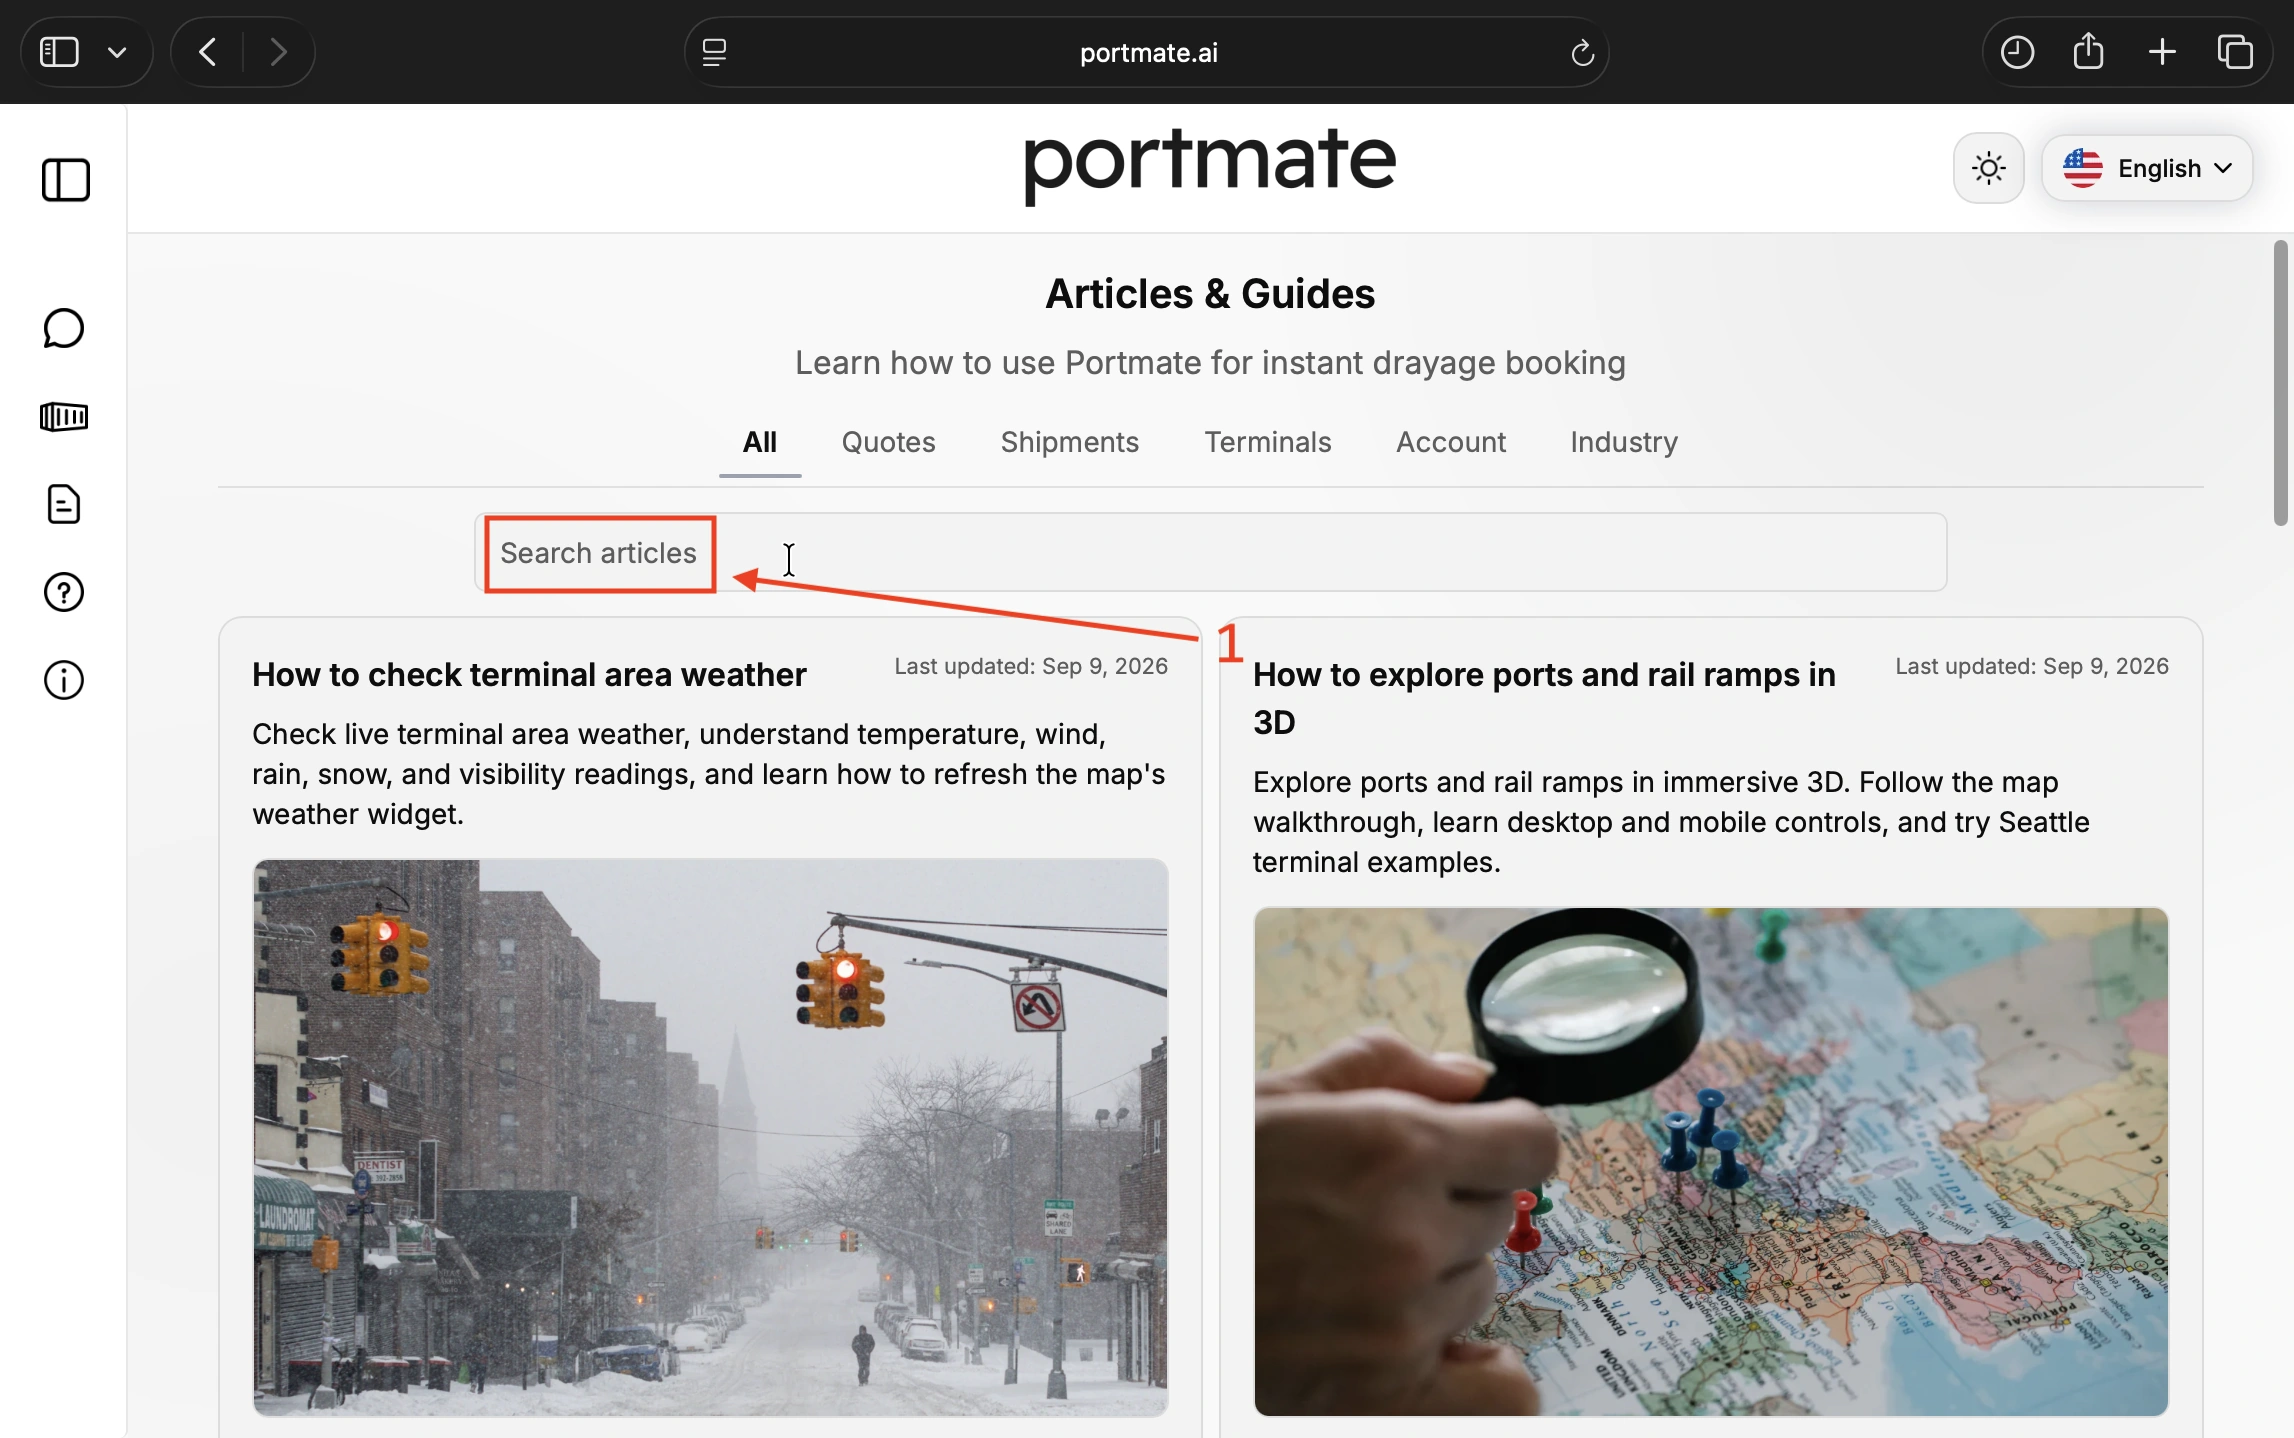The height and width of the screenshot is (1438, 2294).
Task: Open the chat bubble icon in sidebar
Action: click(x=64, y=328)
